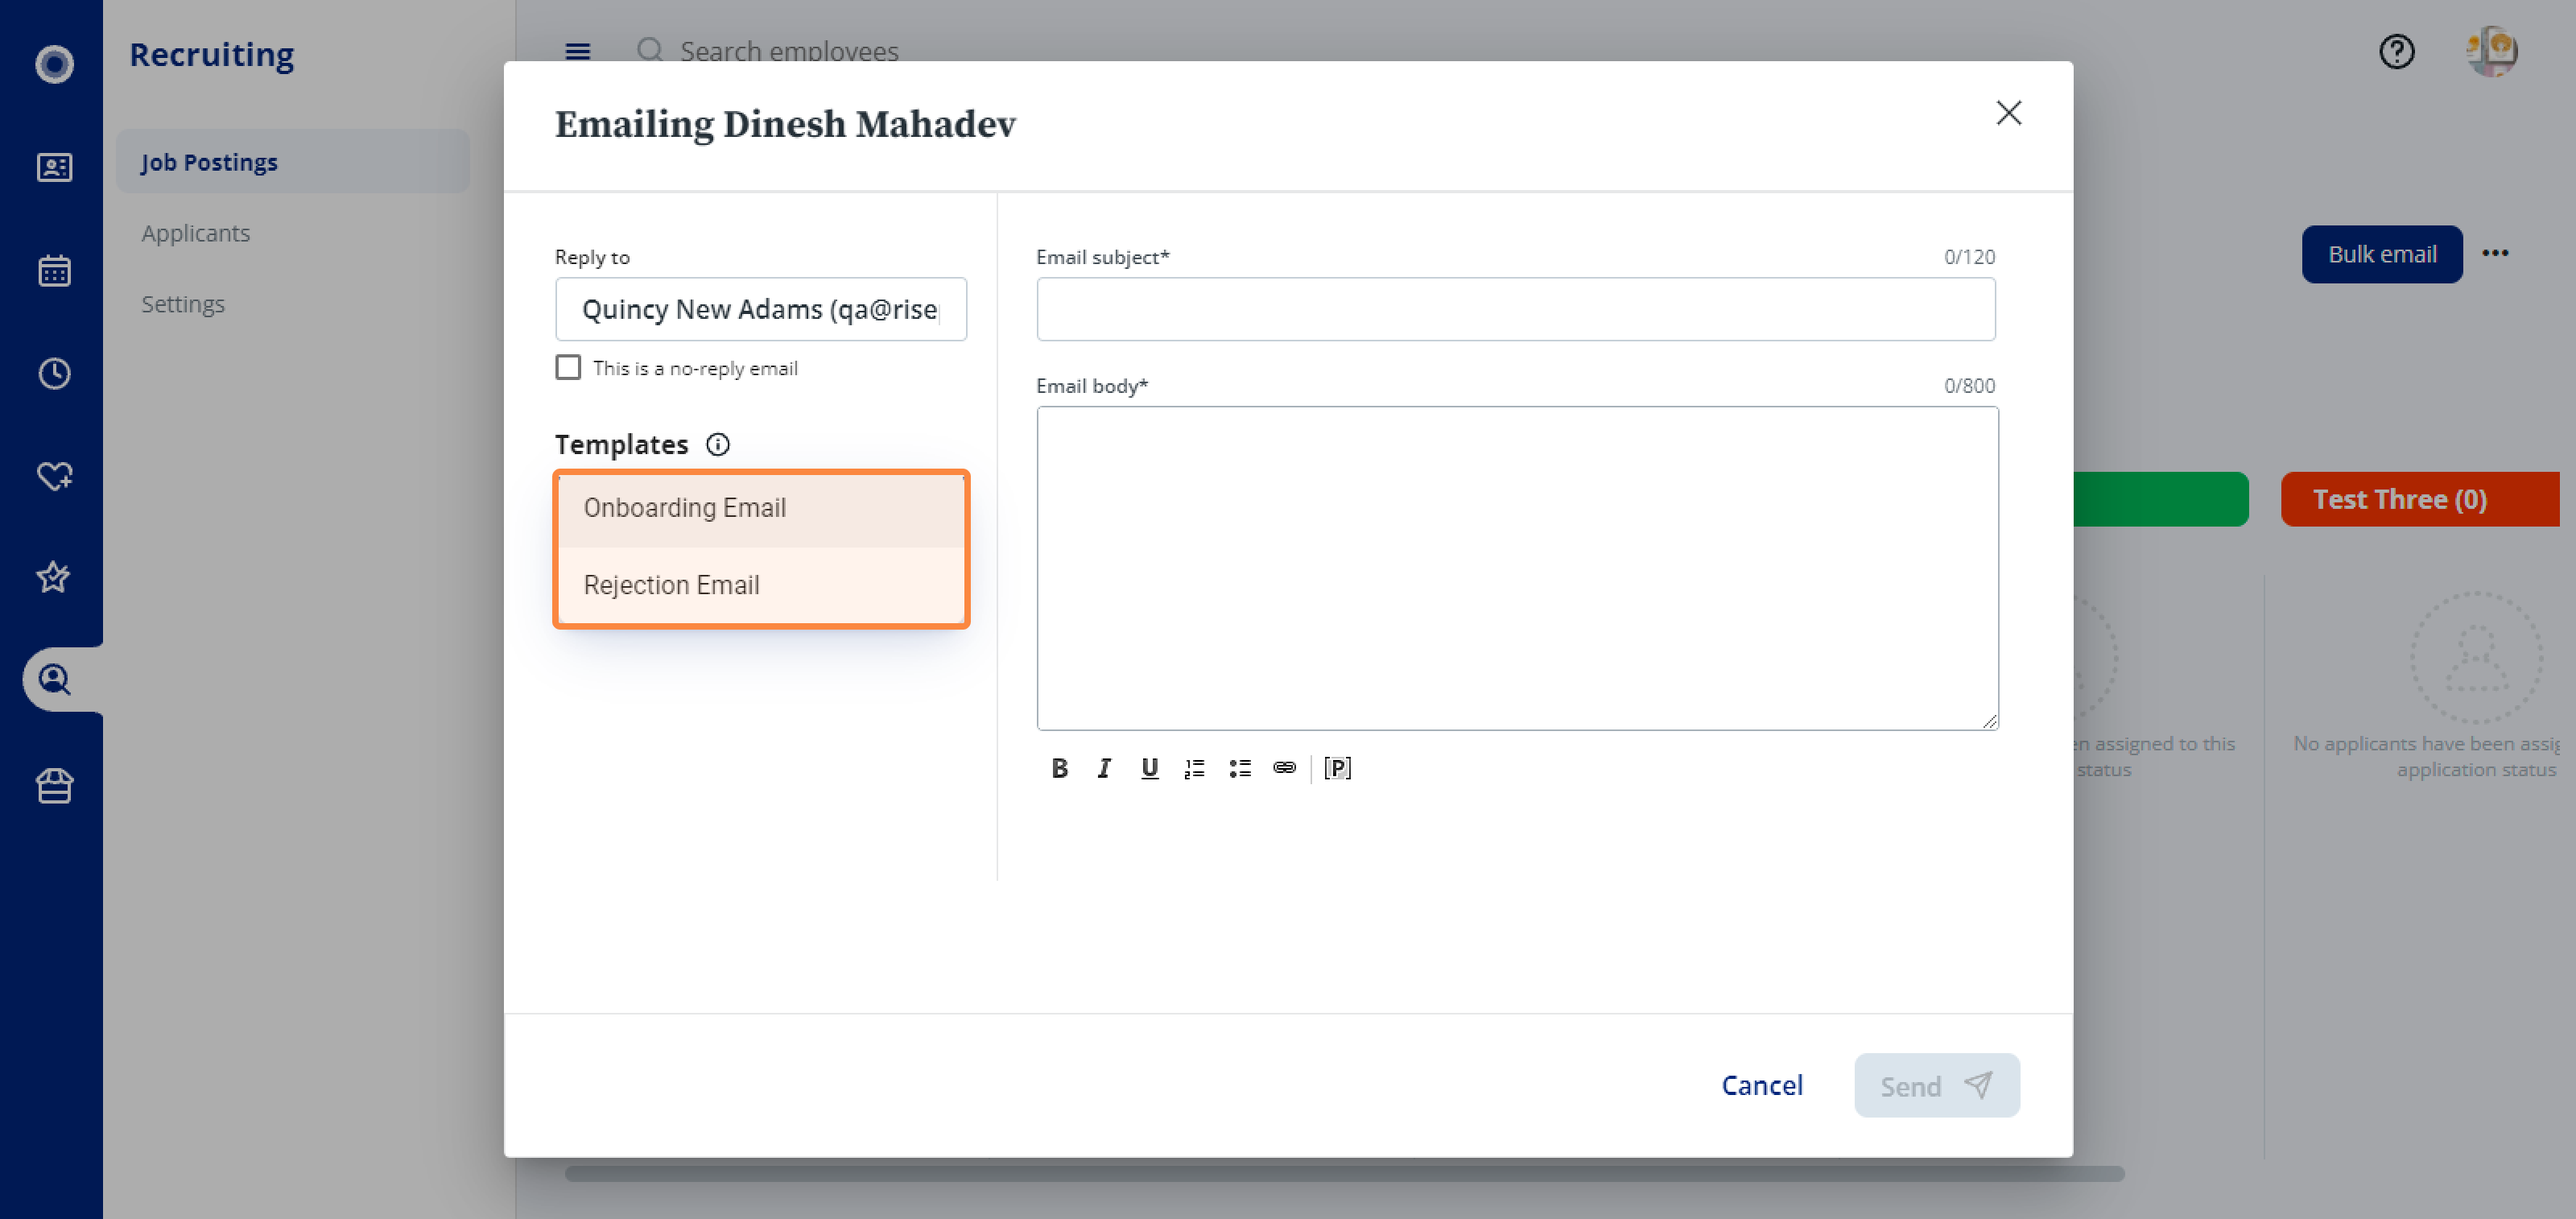Screen dimensions: 2576x1219
Task: Open the recruiting search-person sidebar icon
Action: pos(54,680)
